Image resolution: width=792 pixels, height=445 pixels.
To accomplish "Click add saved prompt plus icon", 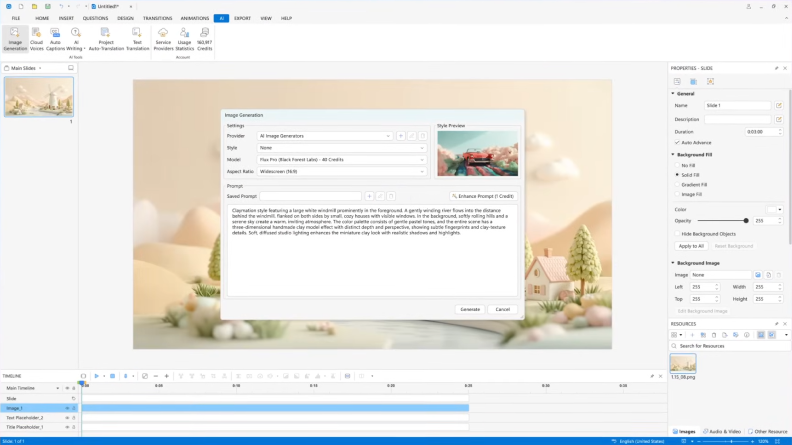I will click(369, 196).
